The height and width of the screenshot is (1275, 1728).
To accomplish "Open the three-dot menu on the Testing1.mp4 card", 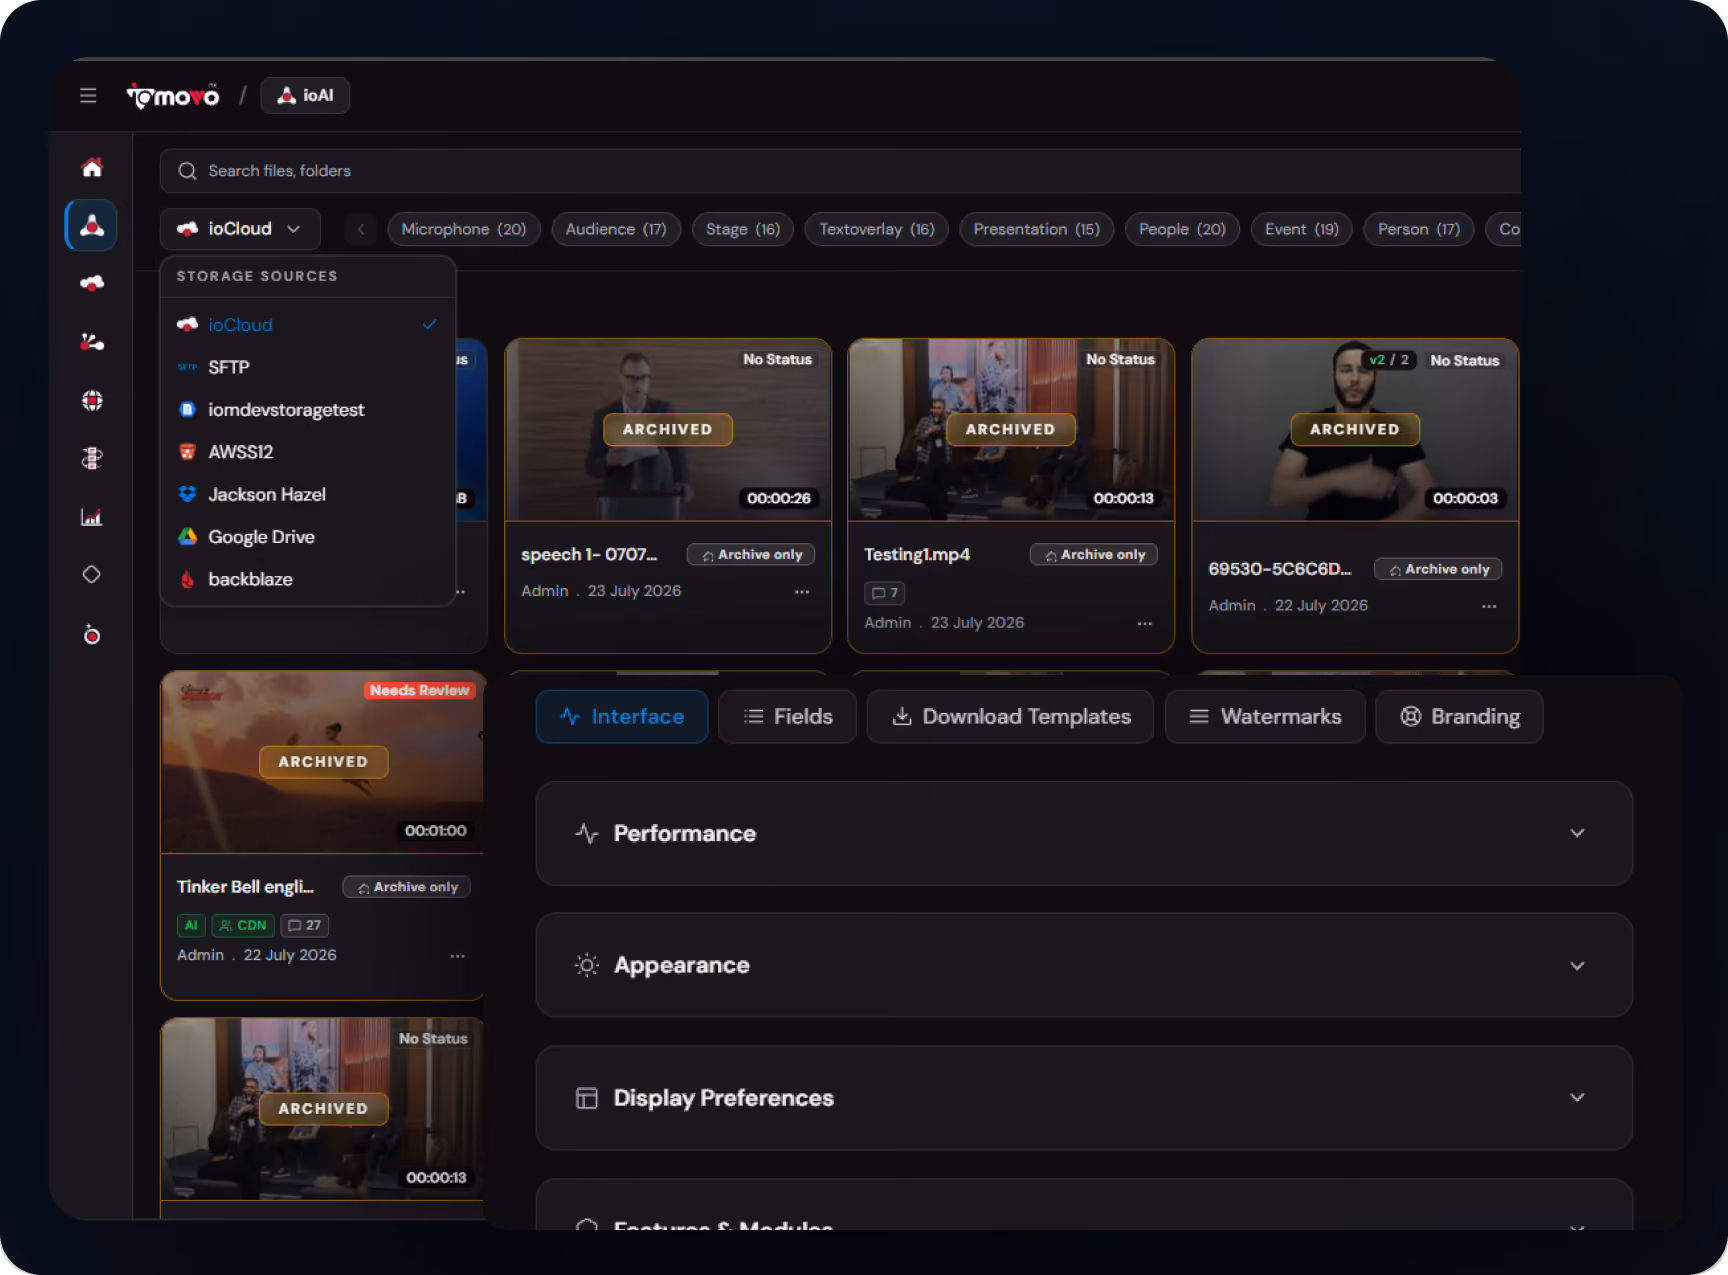I will (x=1145, y=623).
